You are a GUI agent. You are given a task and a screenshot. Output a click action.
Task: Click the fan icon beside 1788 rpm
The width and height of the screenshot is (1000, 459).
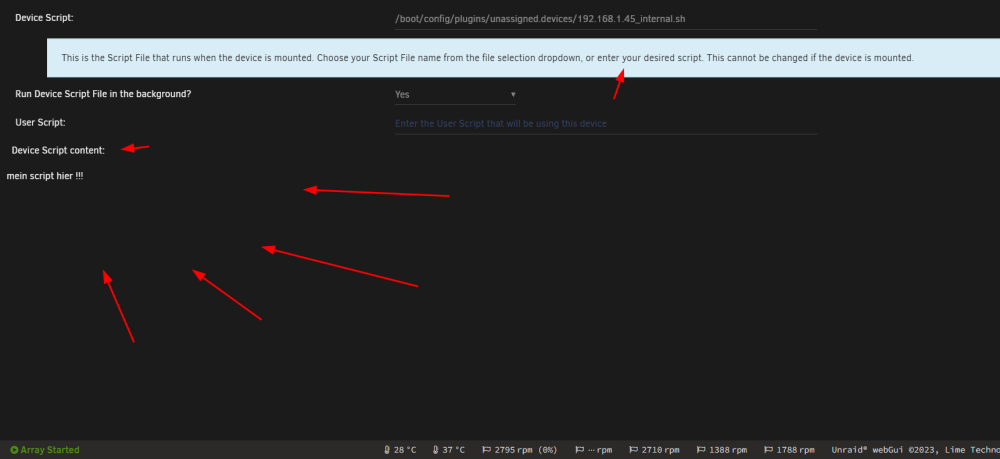click(768, 450)
